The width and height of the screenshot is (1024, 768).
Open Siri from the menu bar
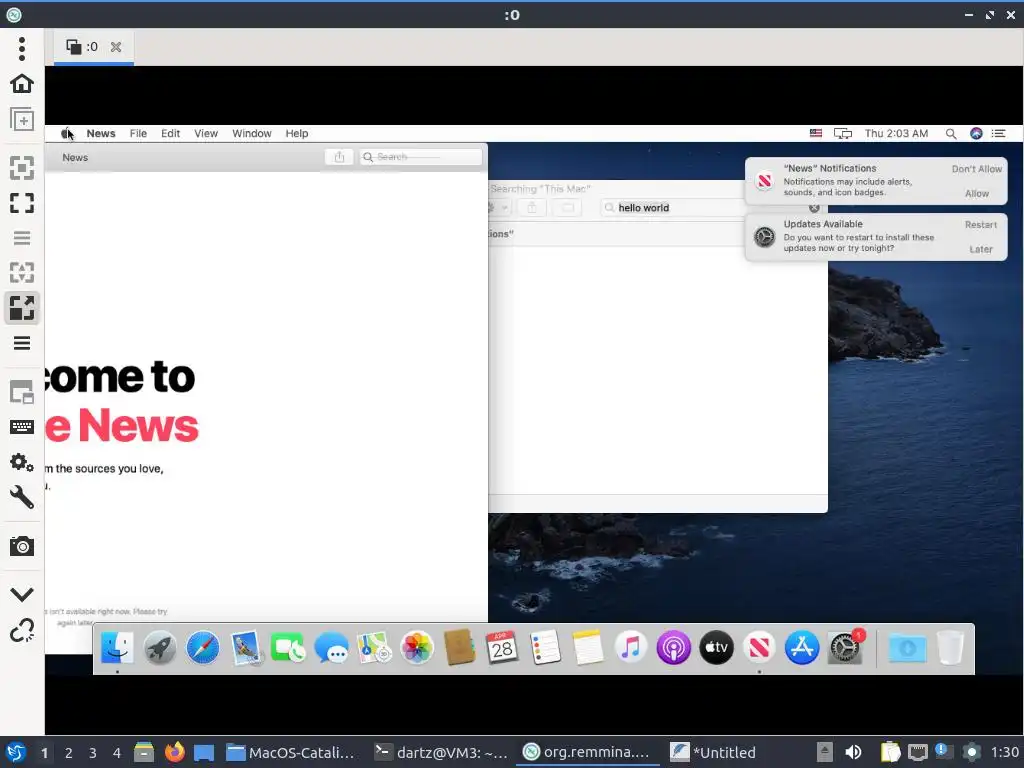click(x=976, y=133)
